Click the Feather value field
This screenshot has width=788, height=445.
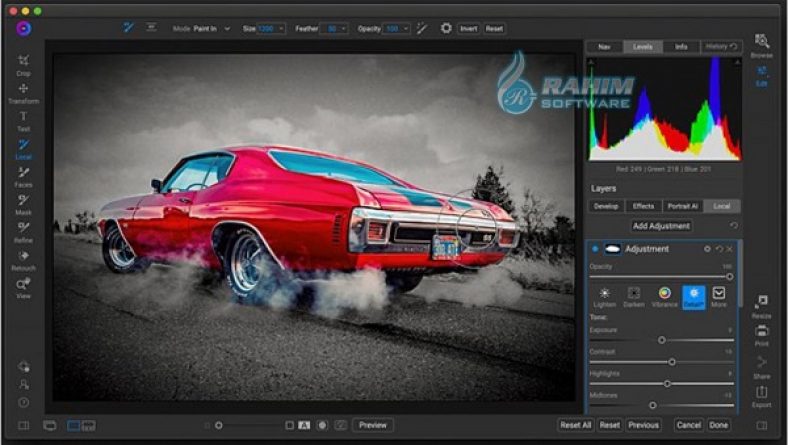point(331,29)
